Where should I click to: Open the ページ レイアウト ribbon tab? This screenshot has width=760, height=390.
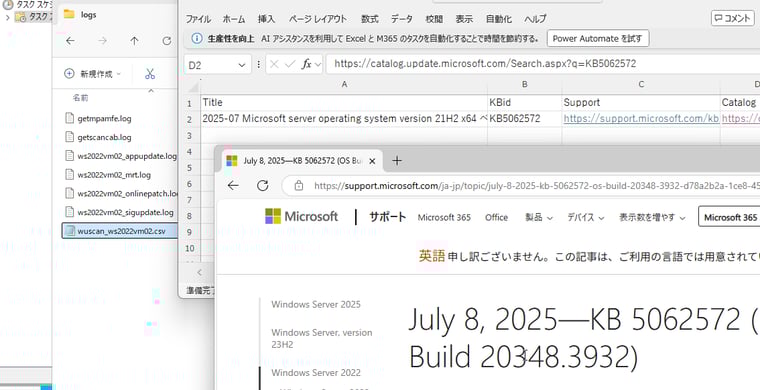tap(317, 19)
